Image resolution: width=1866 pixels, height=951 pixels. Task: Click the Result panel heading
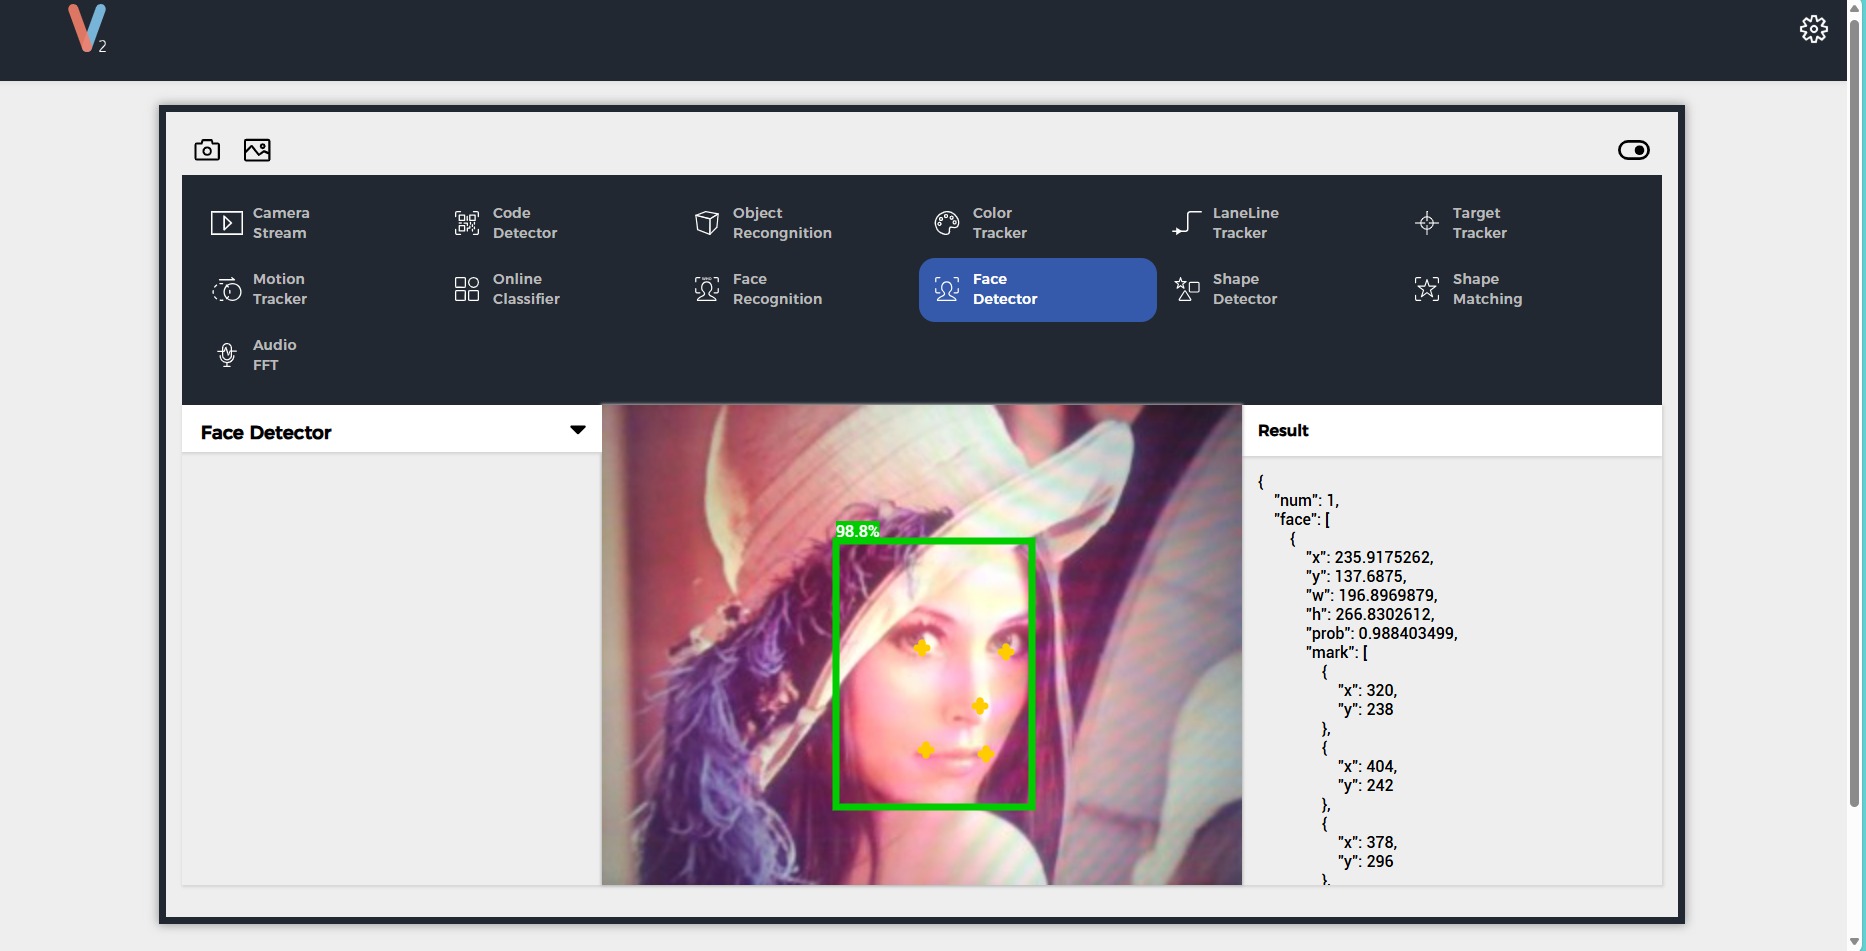1283,430
